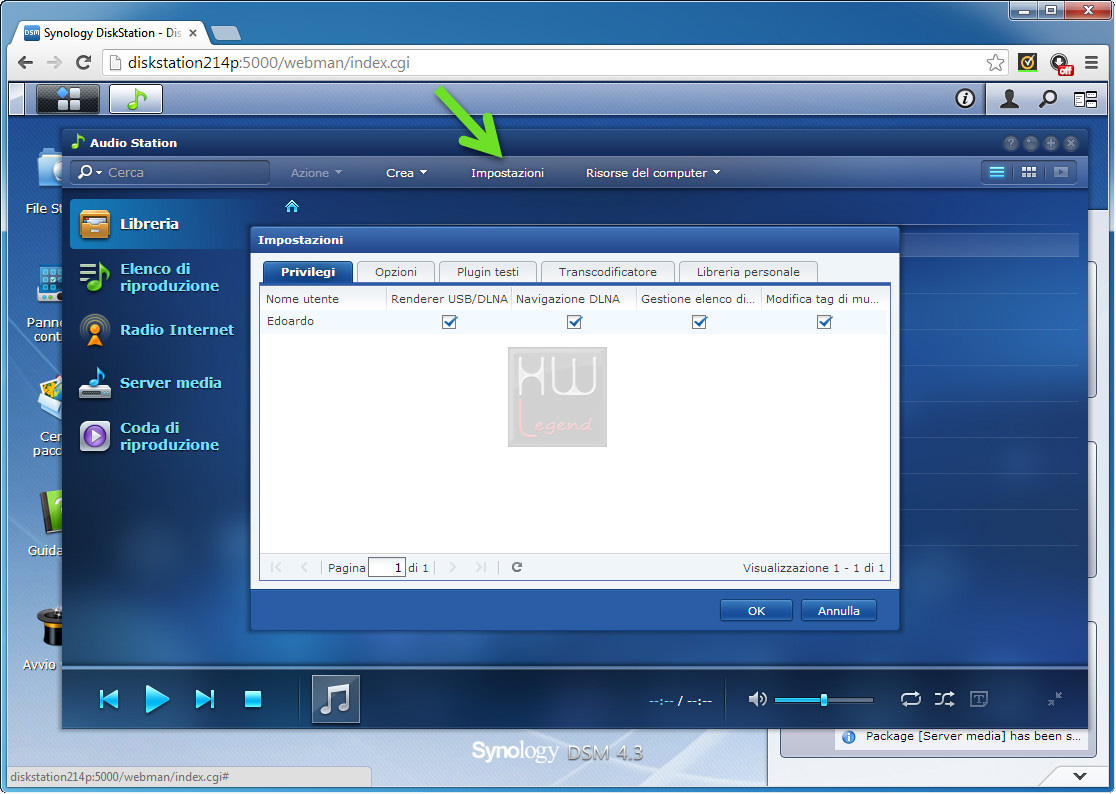Play the current track
The image size is (1116, 794).
point(157,699)
